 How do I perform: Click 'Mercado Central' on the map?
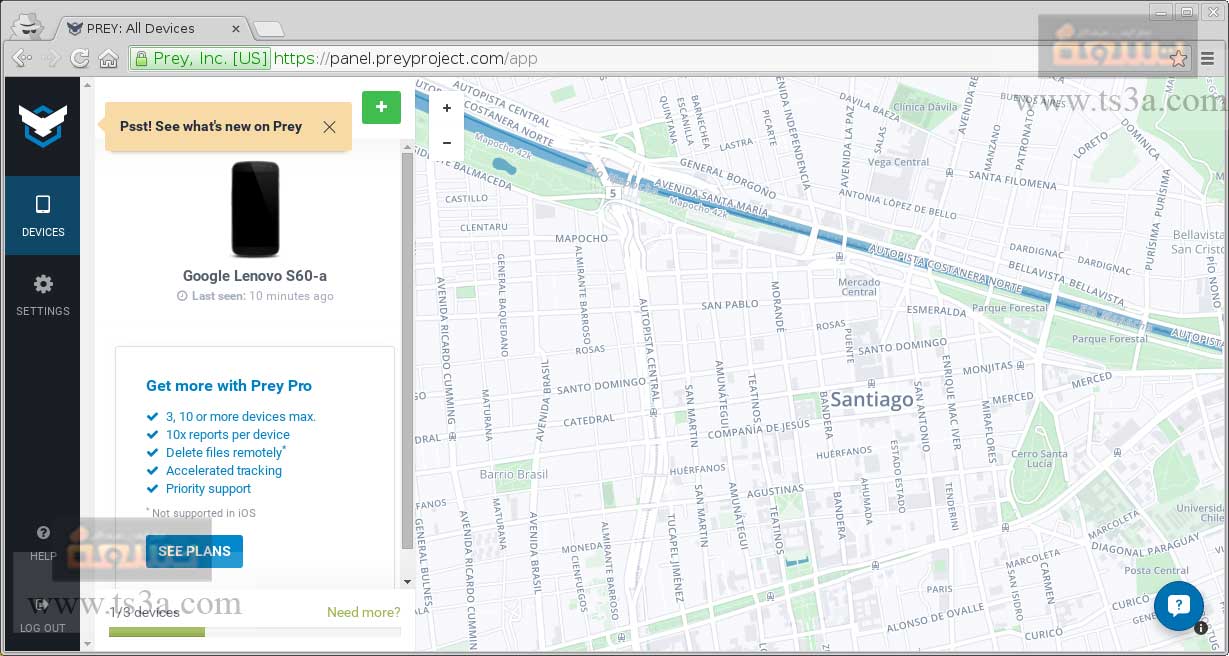coord(859,287)
